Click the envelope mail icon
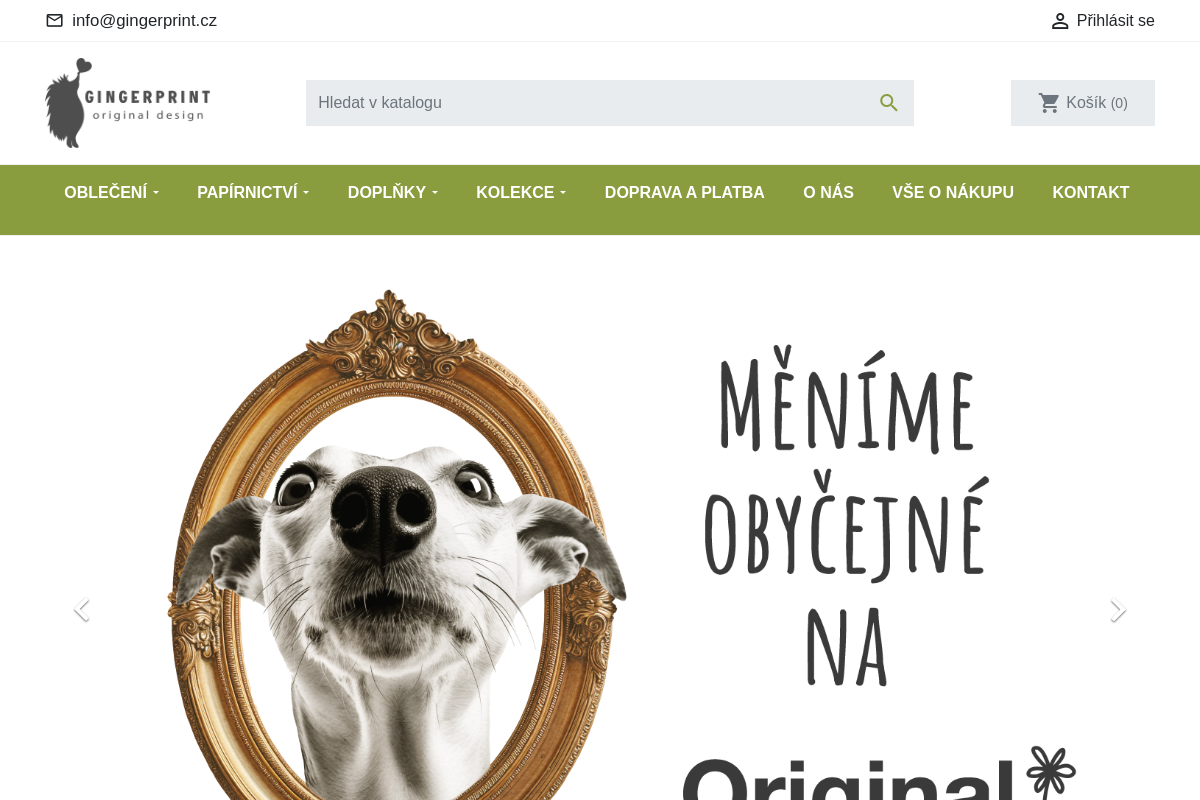The width and height of the screenshot is (1200, 800). point(55,21)
